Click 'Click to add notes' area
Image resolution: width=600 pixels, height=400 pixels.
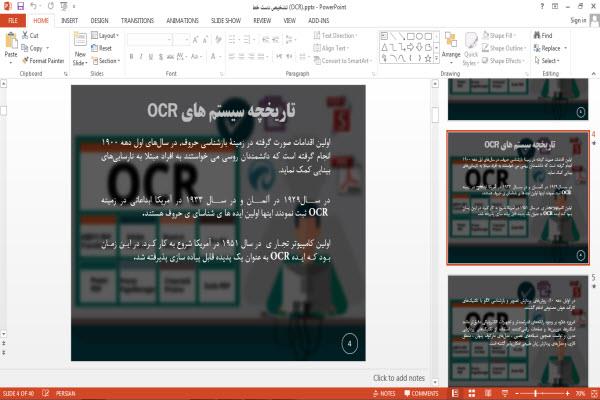pos(399,378)
